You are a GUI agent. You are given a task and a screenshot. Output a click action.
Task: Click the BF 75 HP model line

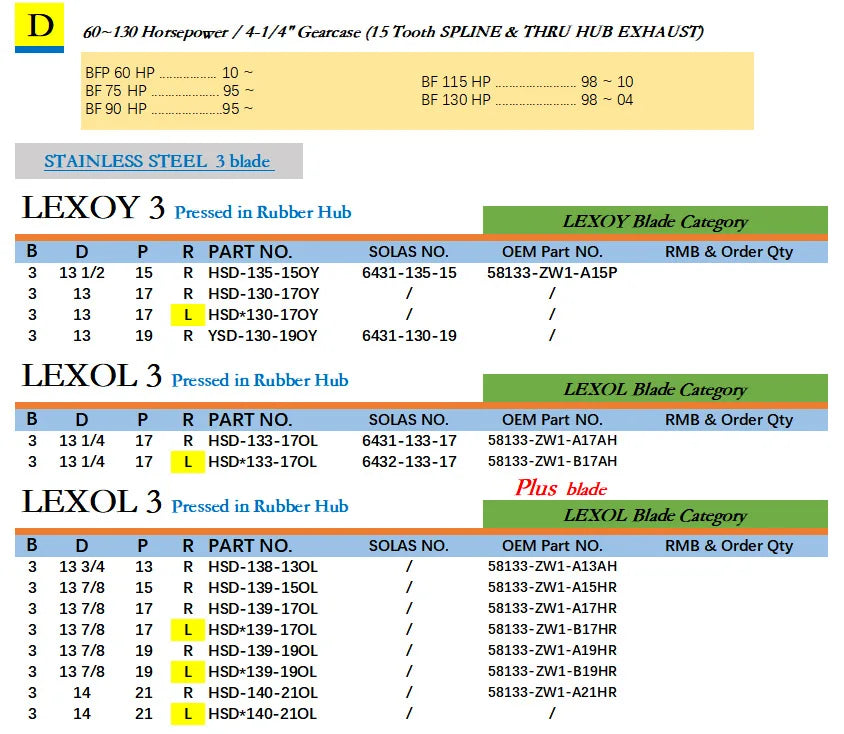[x=169, y=90]
